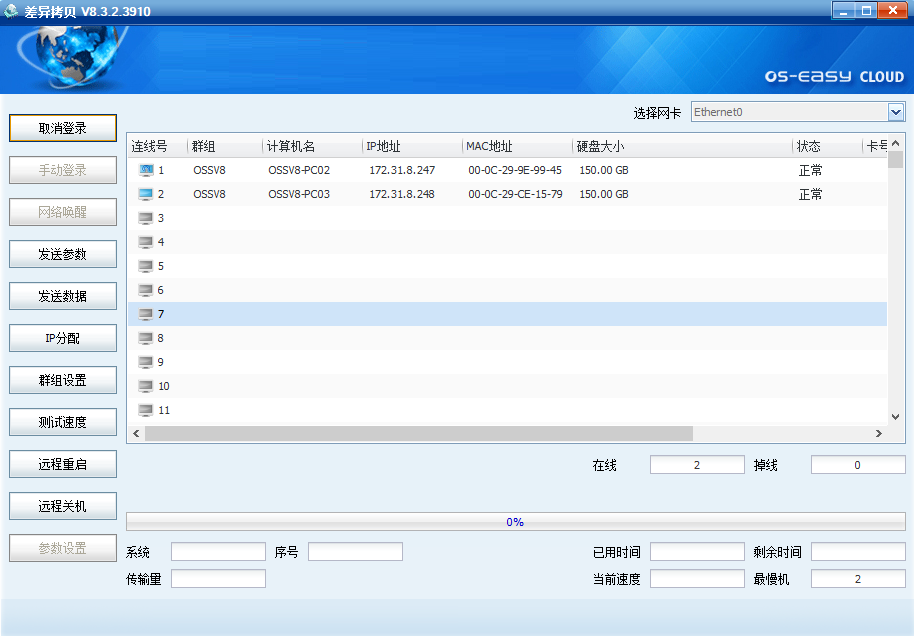Click the gray computer icon in row 5
This screenshot has width=914, height=636.
146,266
